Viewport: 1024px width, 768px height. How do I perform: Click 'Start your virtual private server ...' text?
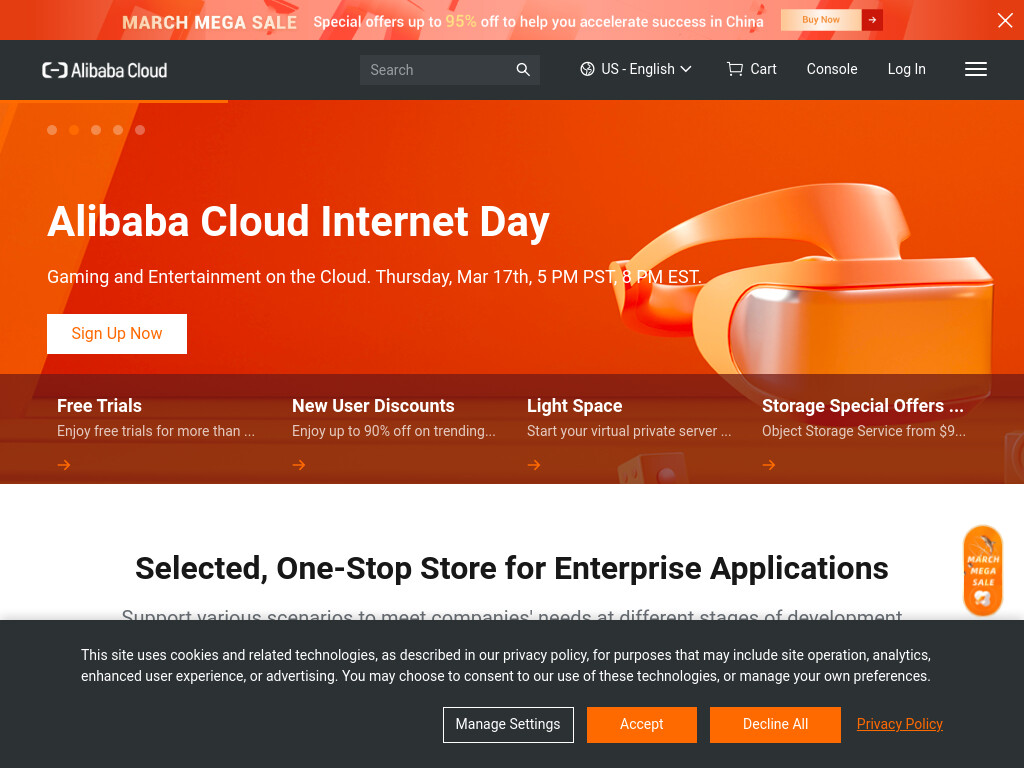629,431
